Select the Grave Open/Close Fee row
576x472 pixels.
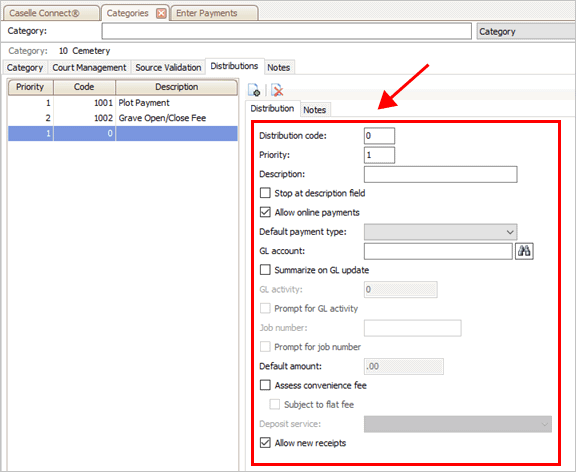123,118
